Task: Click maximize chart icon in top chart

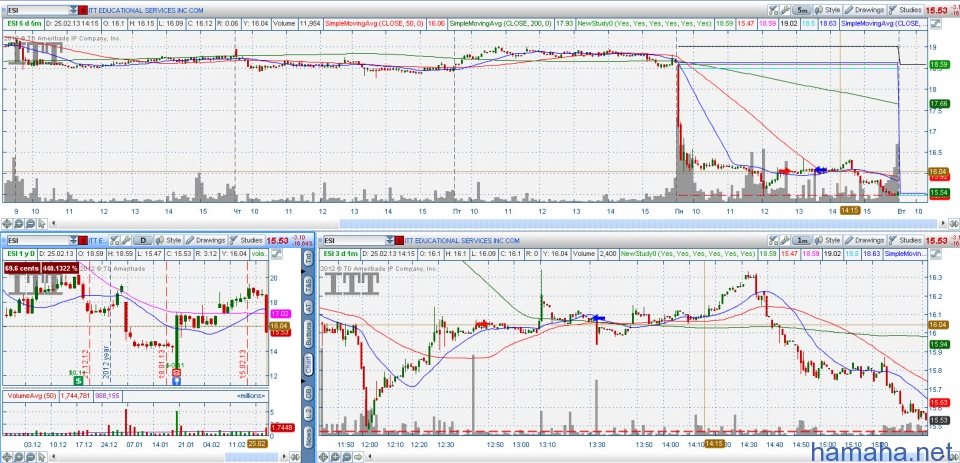Action: (935, 24)
